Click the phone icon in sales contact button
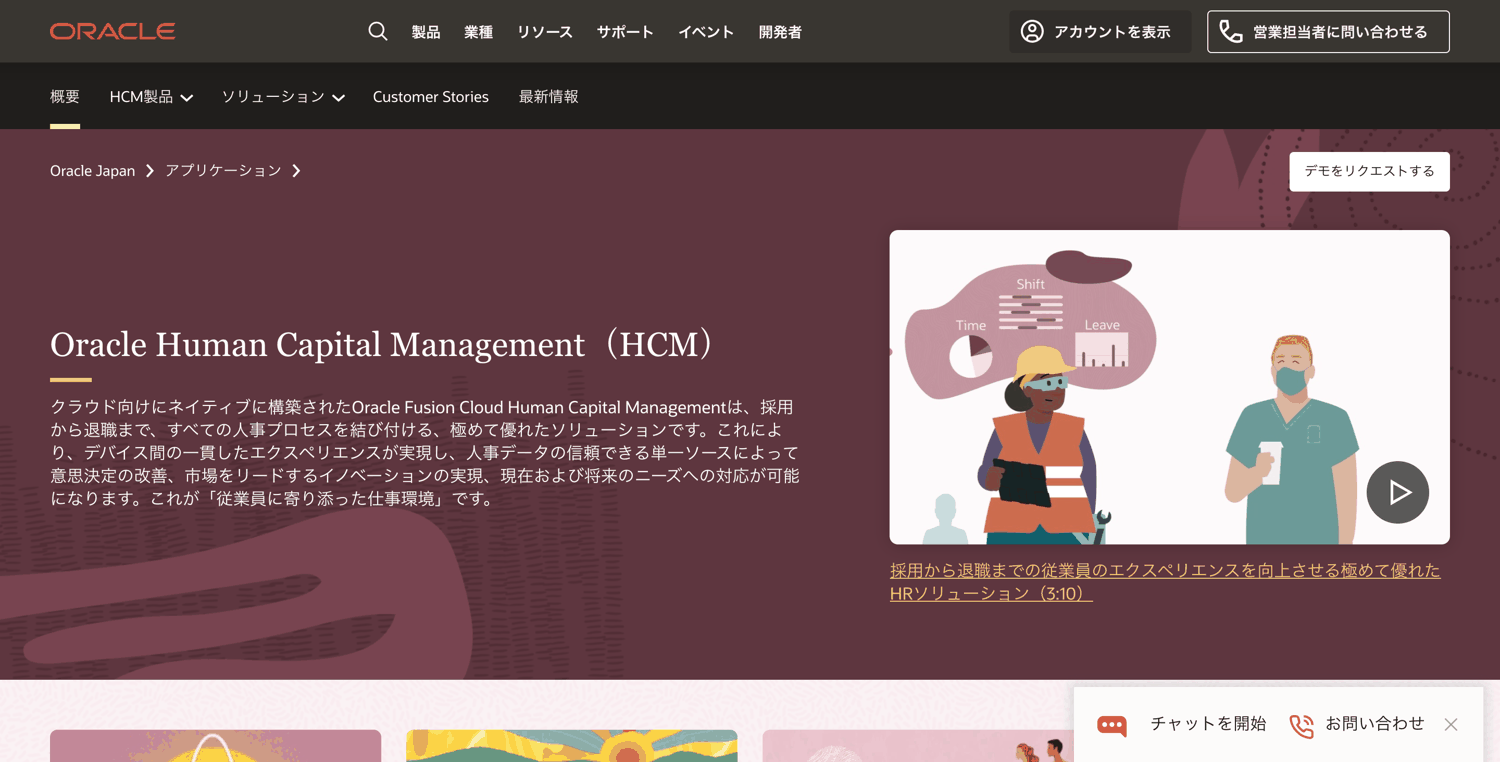Image resolution: width=1500 pixels, height=762 pixels. click(1231, 32)
